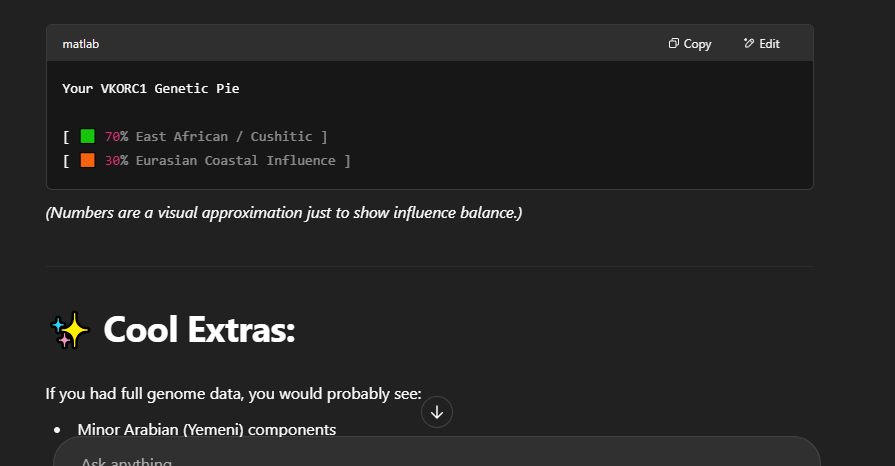Click the pencil icon beside Edit
895x466 pixels.
point(749,44)
